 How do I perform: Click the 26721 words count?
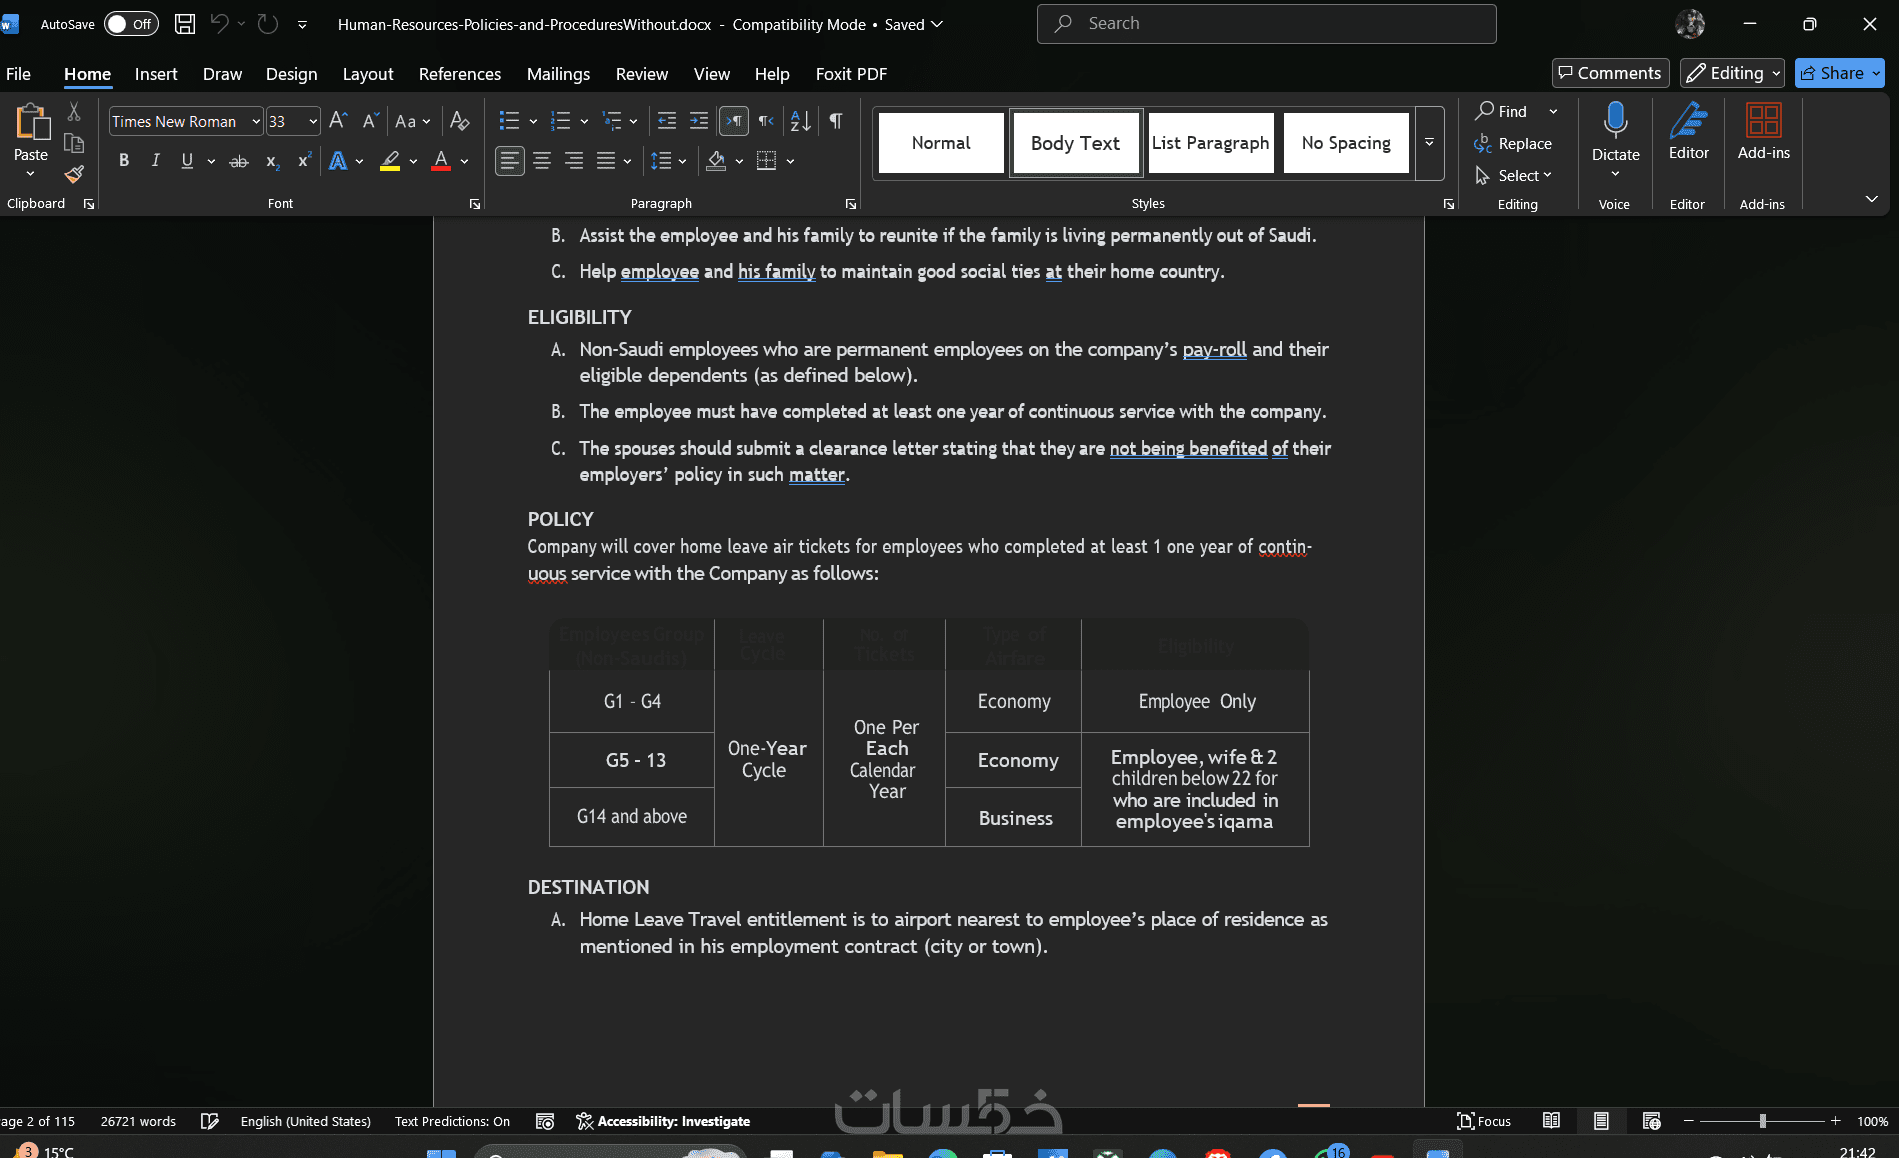(x=138, y=1121)
